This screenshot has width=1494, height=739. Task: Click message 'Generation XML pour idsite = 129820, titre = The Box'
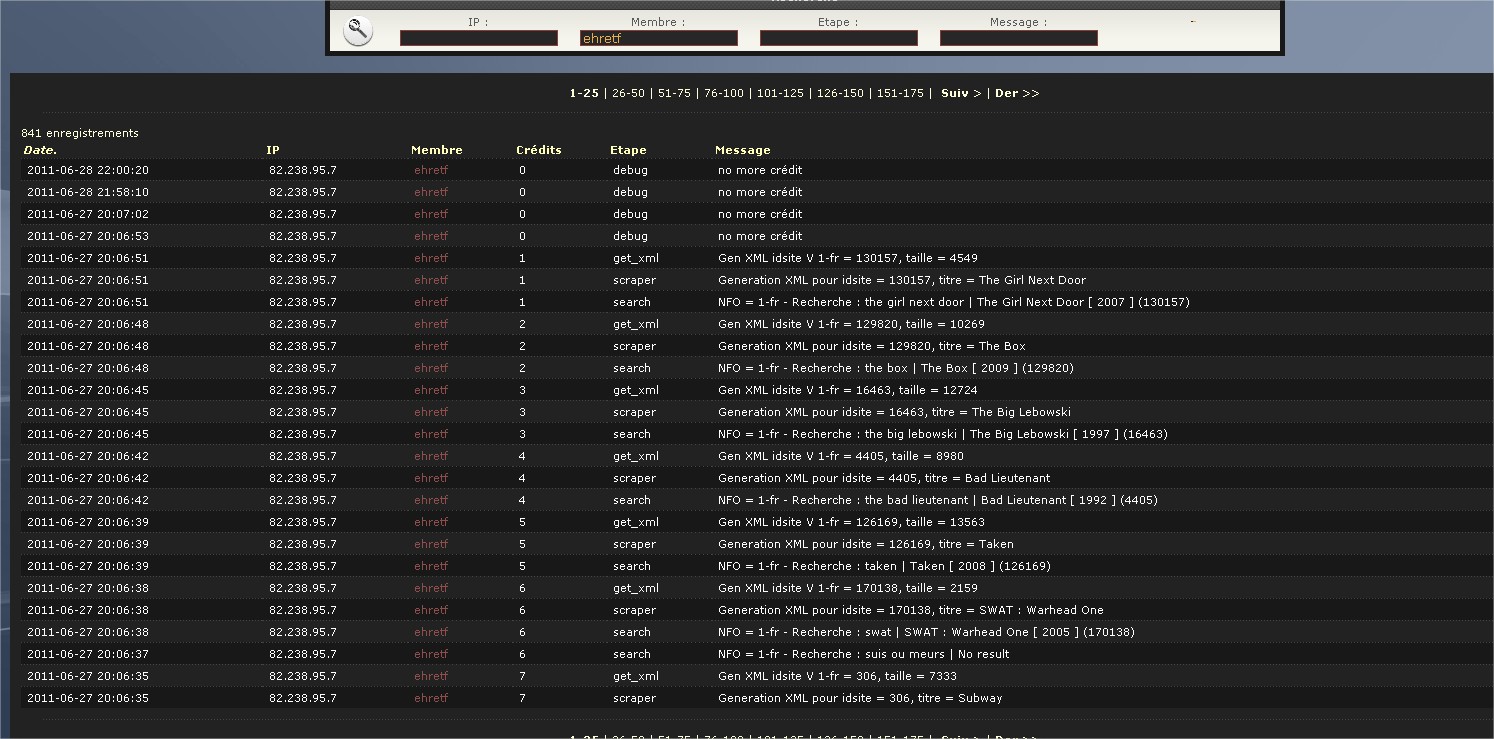tap(872, 346)
